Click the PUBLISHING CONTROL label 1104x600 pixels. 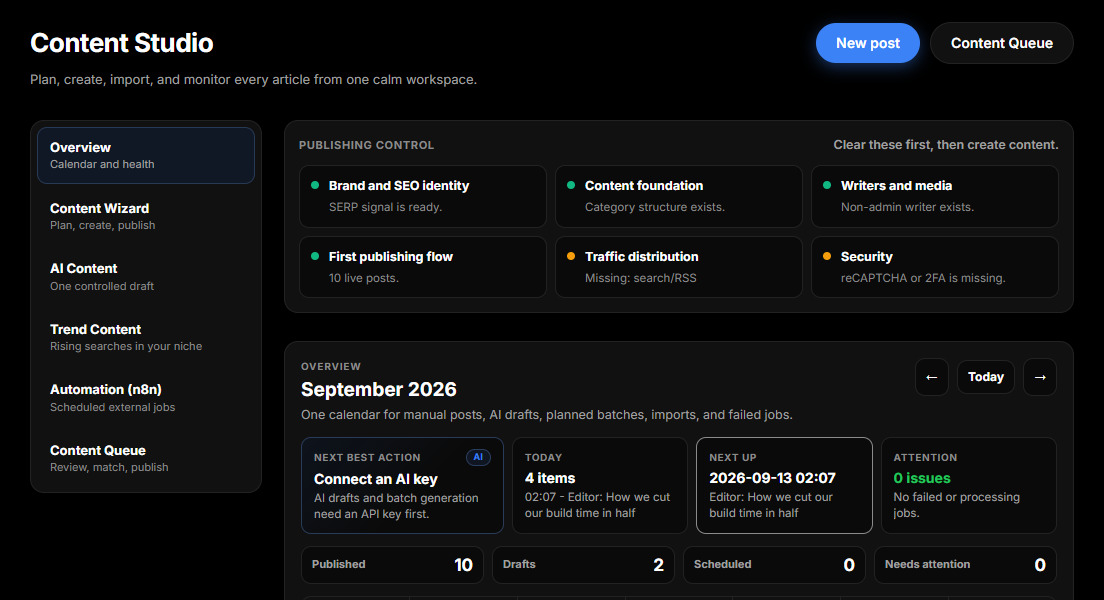point(366,145)
